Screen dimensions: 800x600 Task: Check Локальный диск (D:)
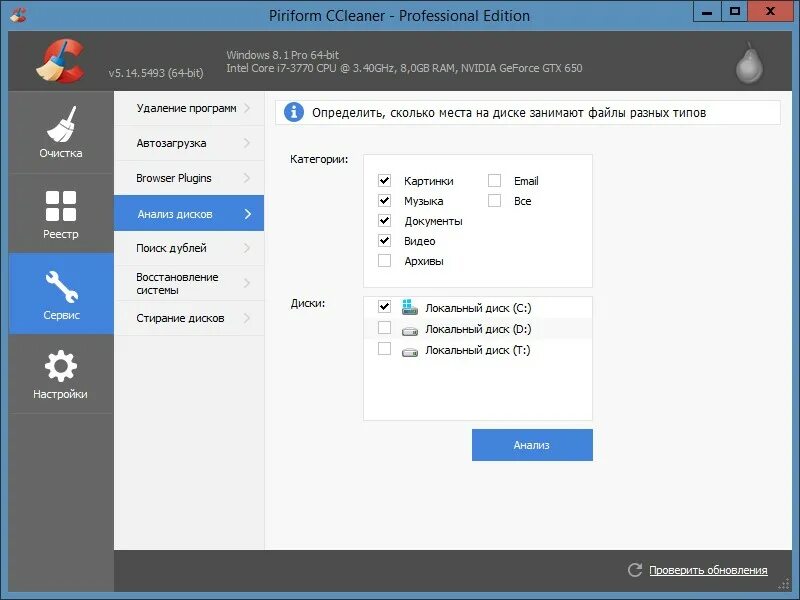[x=384, y=328]
